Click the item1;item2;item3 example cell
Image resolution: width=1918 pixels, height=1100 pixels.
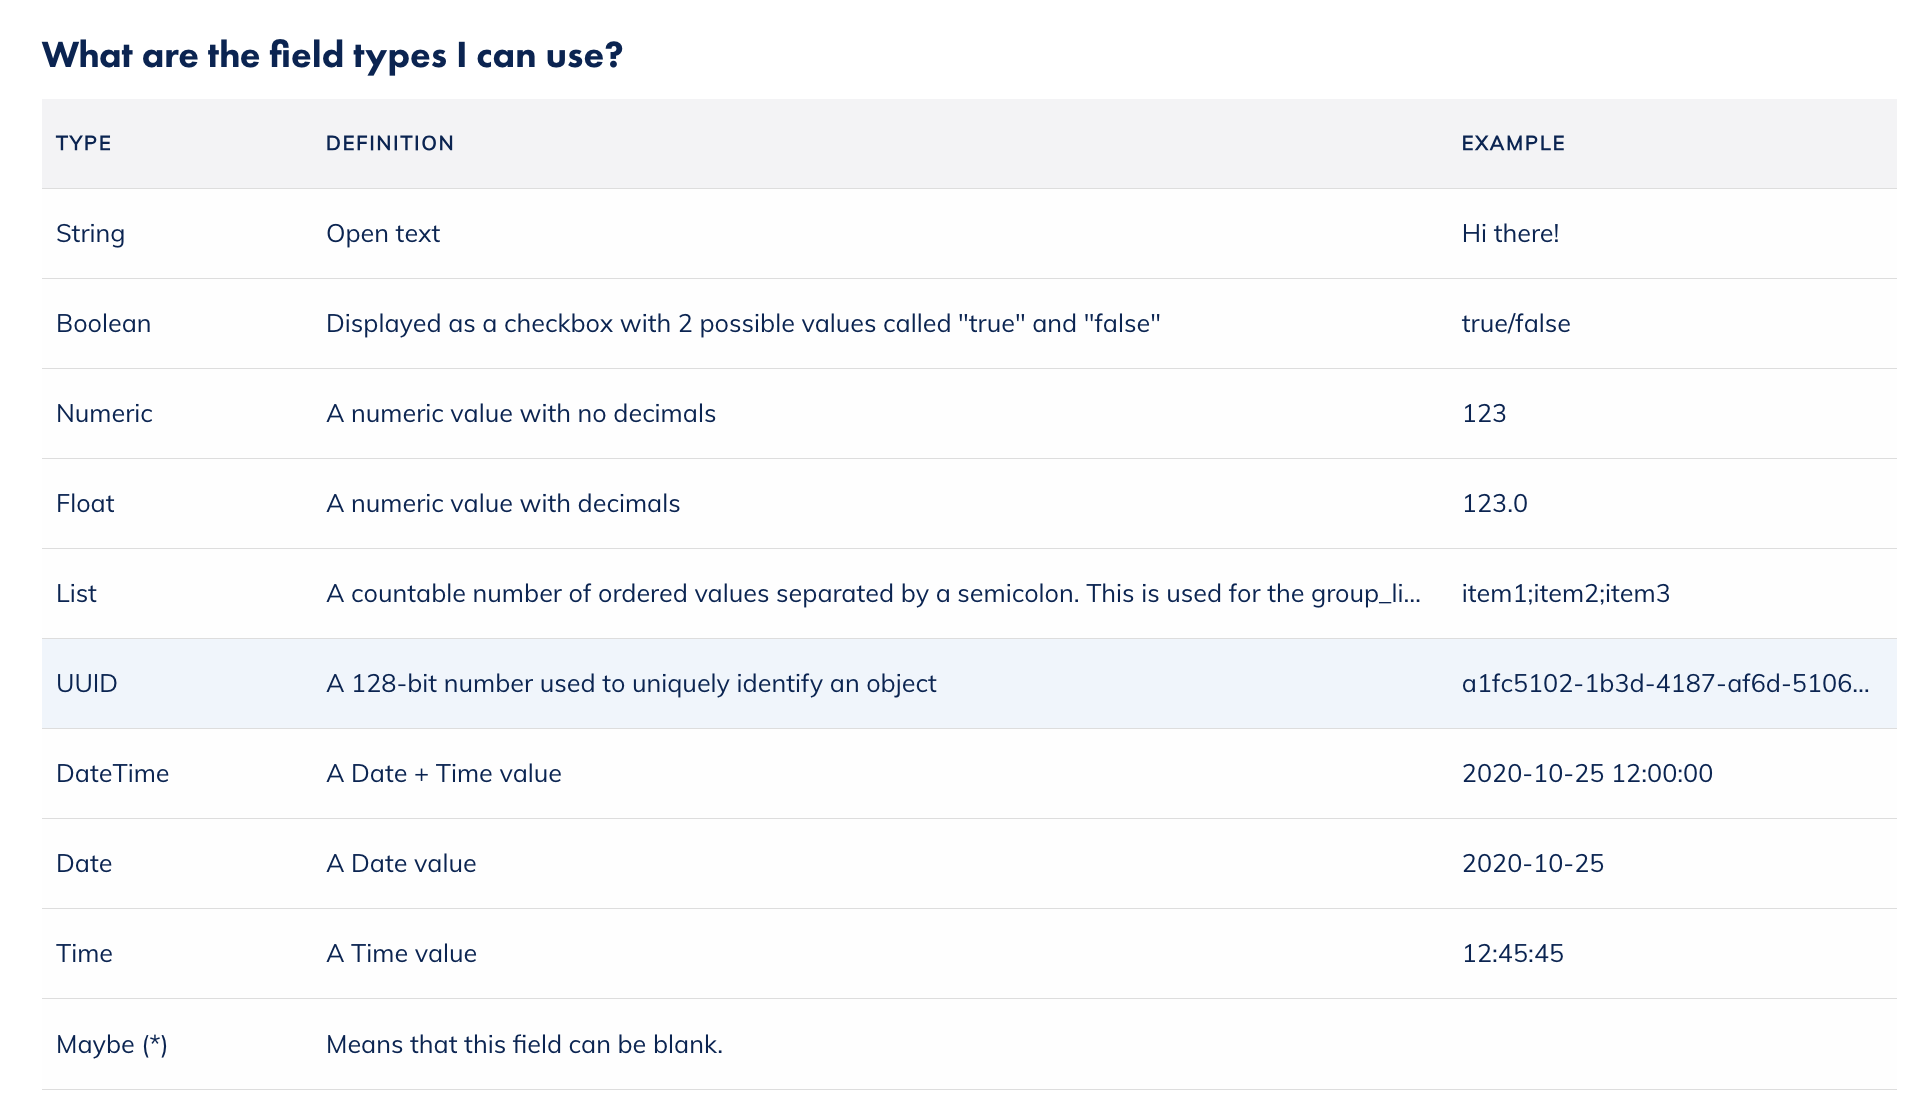[1566, 593]
